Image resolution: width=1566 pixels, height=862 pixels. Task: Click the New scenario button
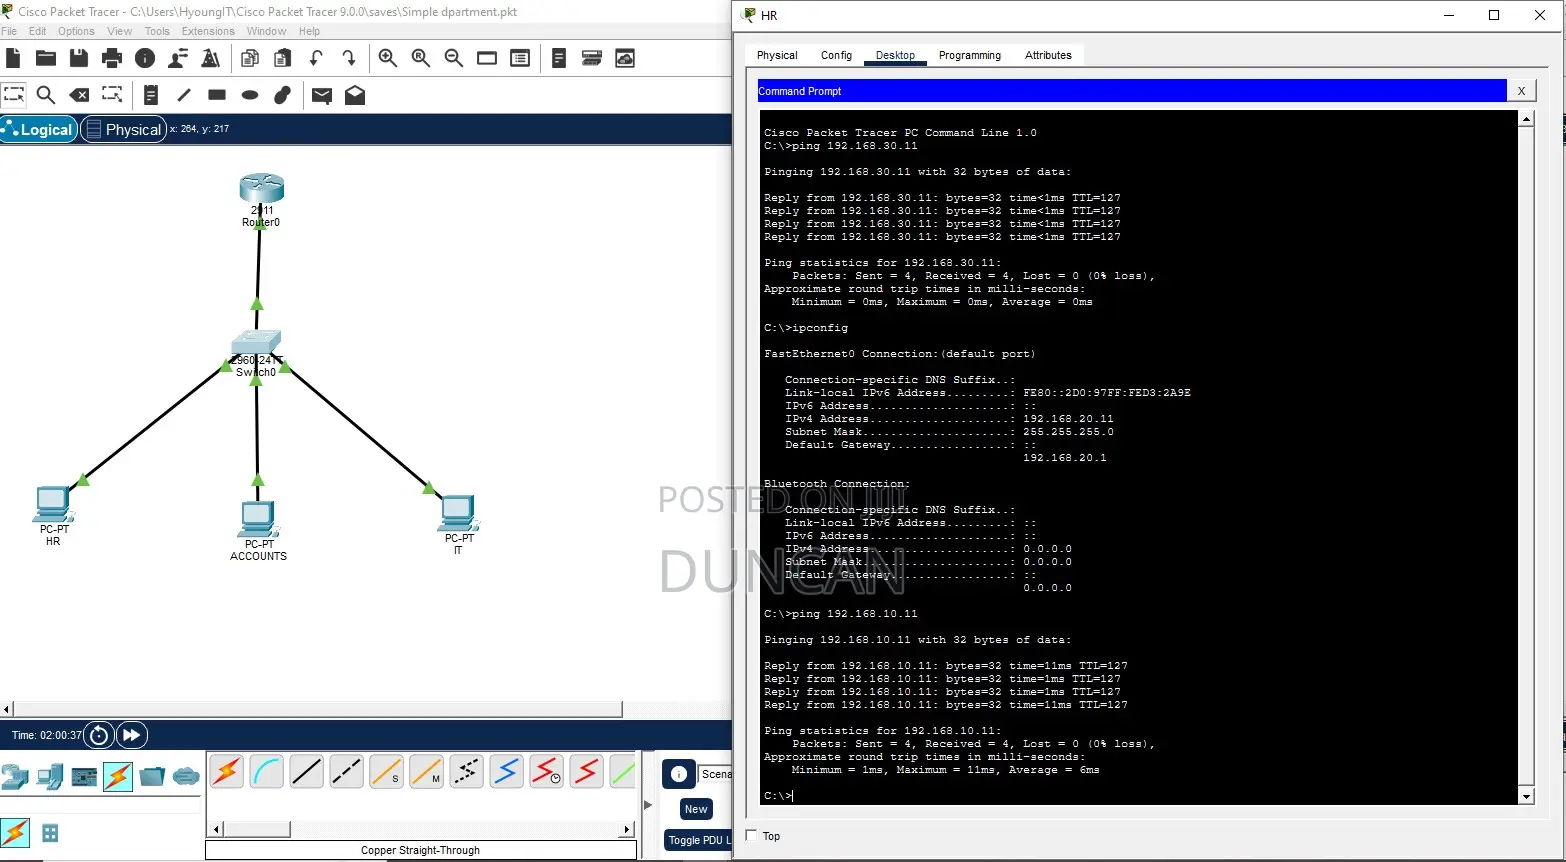(x=696, y=809)
